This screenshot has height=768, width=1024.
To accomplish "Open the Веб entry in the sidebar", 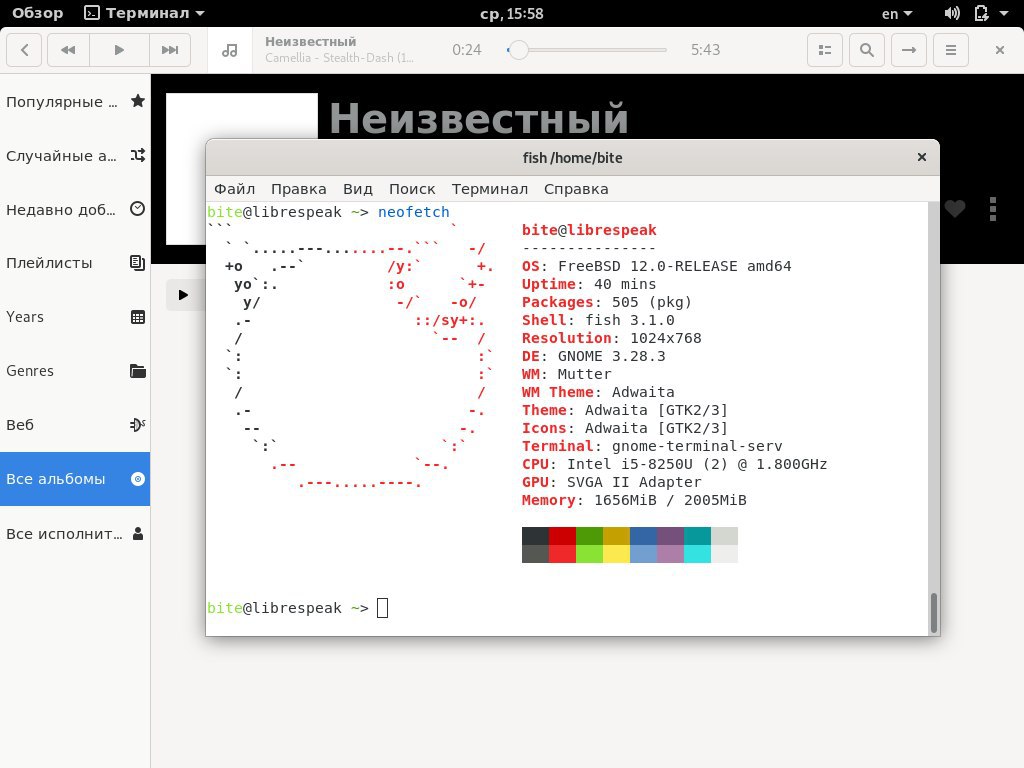I will (75, 424).
